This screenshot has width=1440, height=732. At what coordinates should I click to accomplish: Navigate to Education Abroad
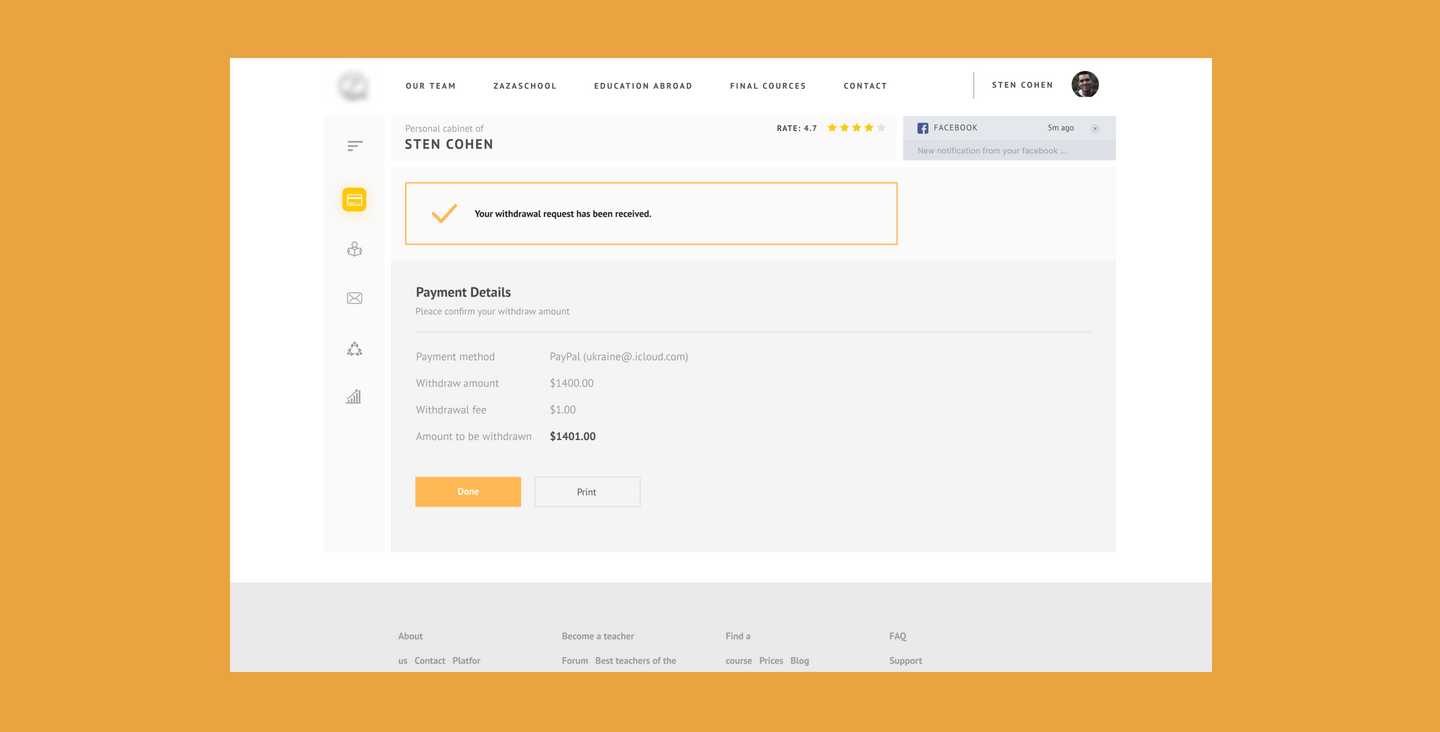tap(643, 86)
